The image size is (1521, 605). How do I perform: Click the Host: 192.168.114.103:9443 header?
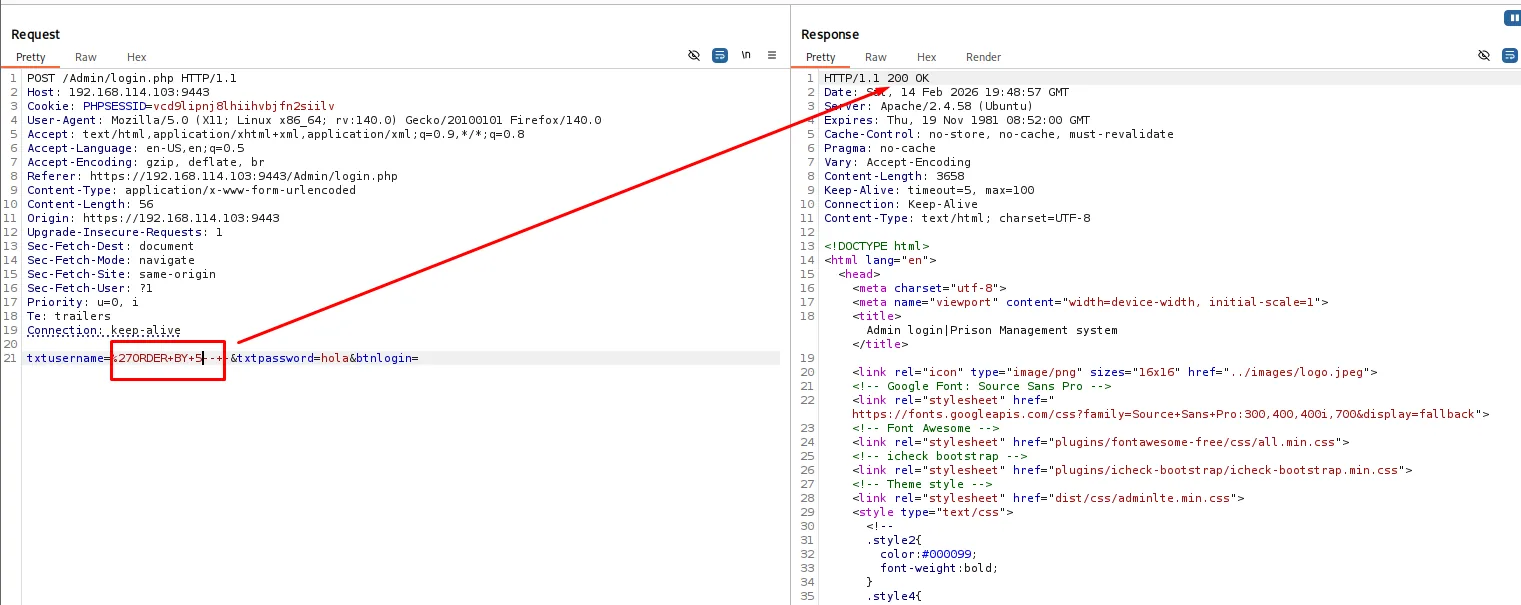pos(118,92)
